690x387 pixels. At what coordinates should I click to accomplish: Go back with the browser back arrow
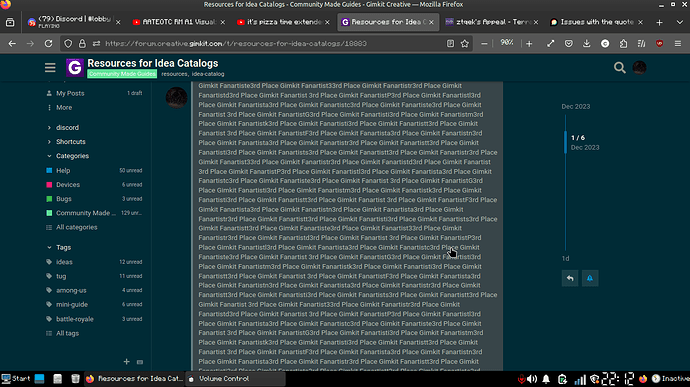pos(12,44)
